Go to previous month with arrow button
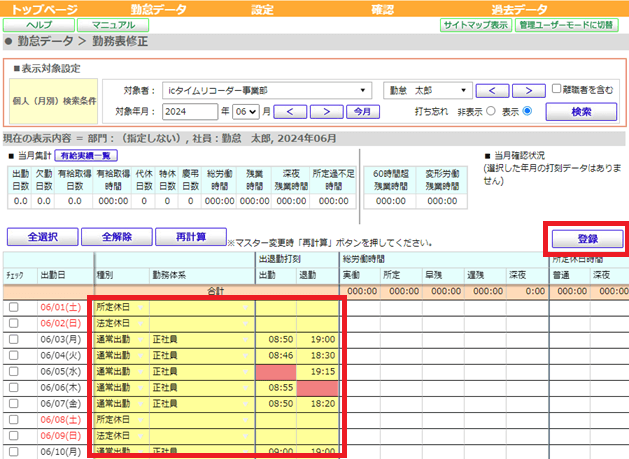629x459 pixels. point(290,112)
